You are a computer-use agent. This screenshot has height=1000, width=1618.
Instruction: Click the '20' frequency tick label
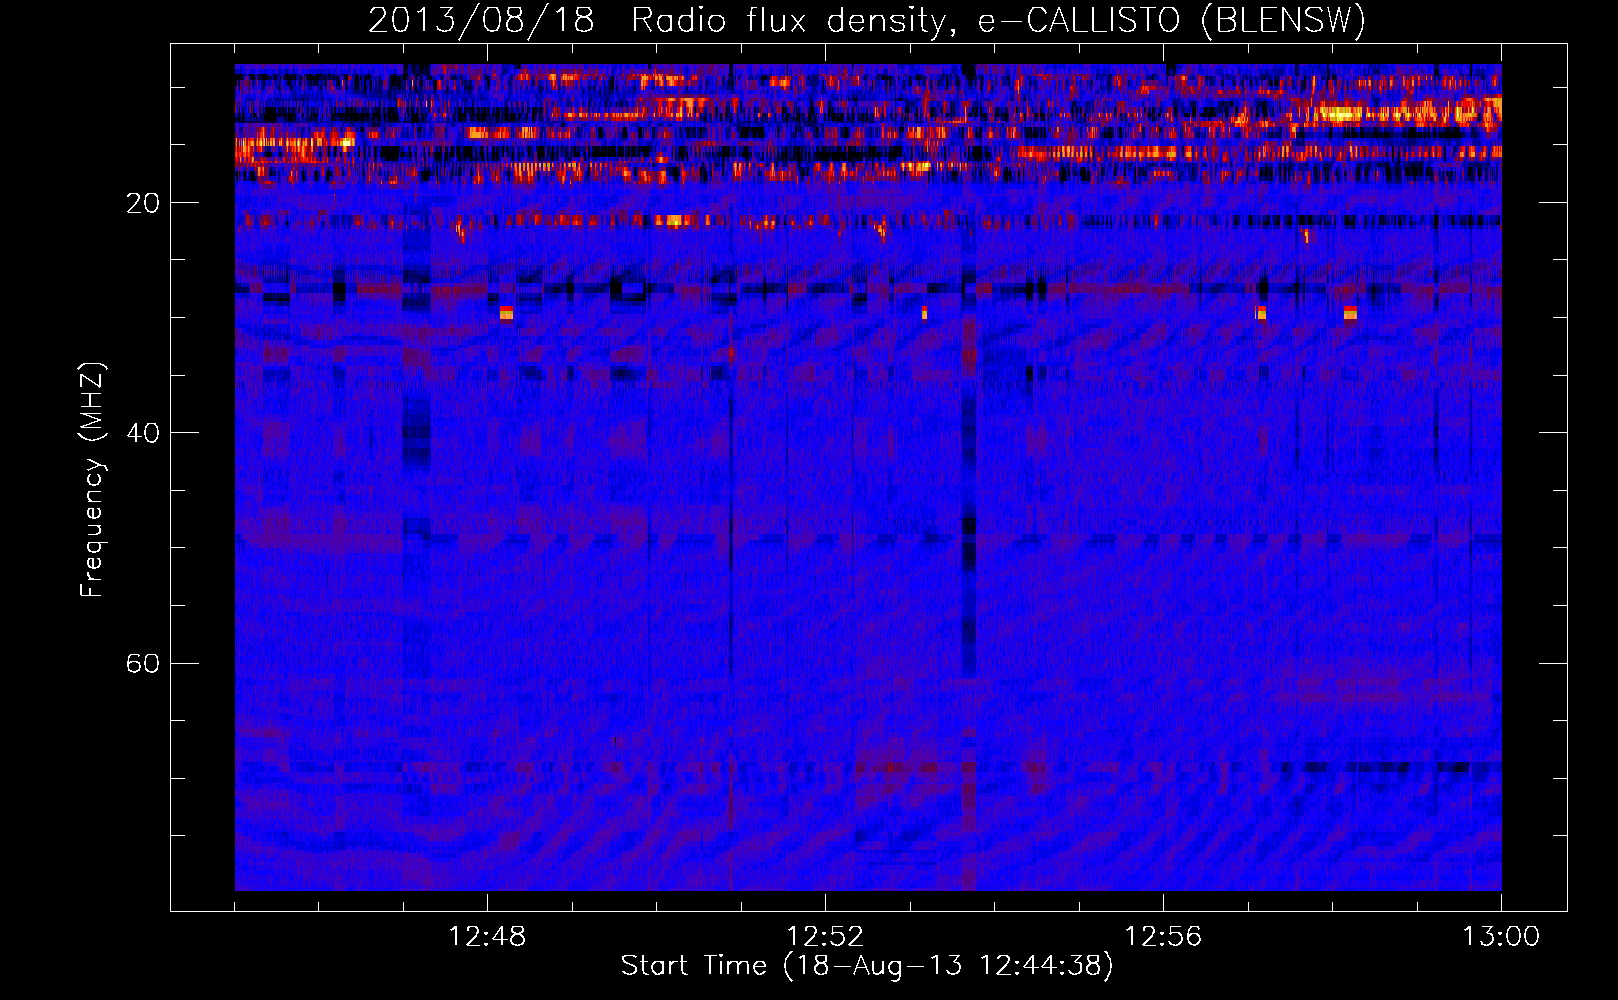(142, 203)
